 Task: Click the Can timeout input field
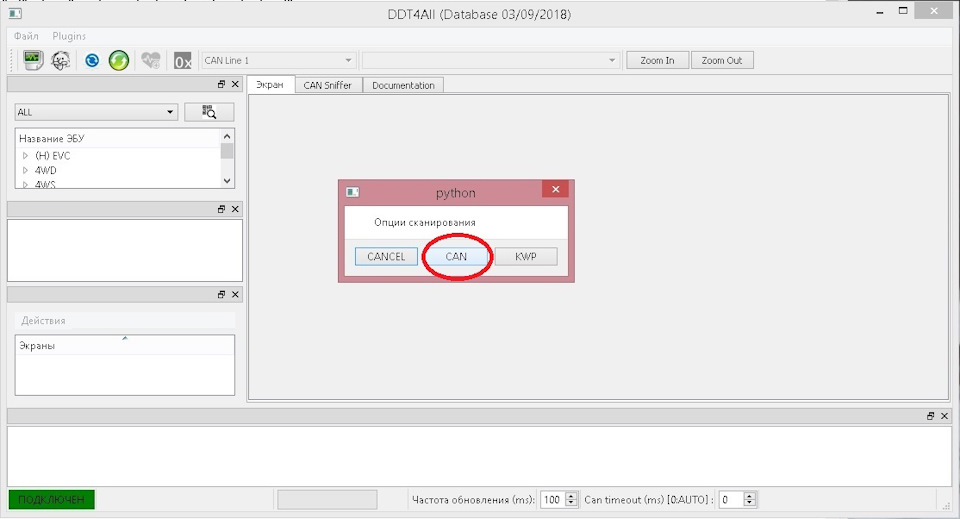730,499
